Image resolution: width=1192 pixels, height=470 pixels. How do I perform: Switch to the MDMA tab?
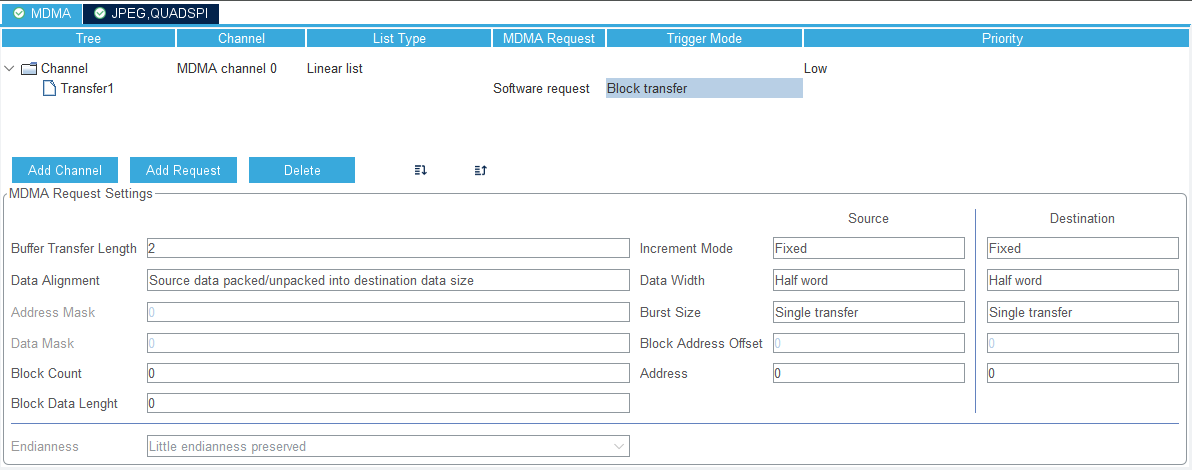tap(42, 13)
